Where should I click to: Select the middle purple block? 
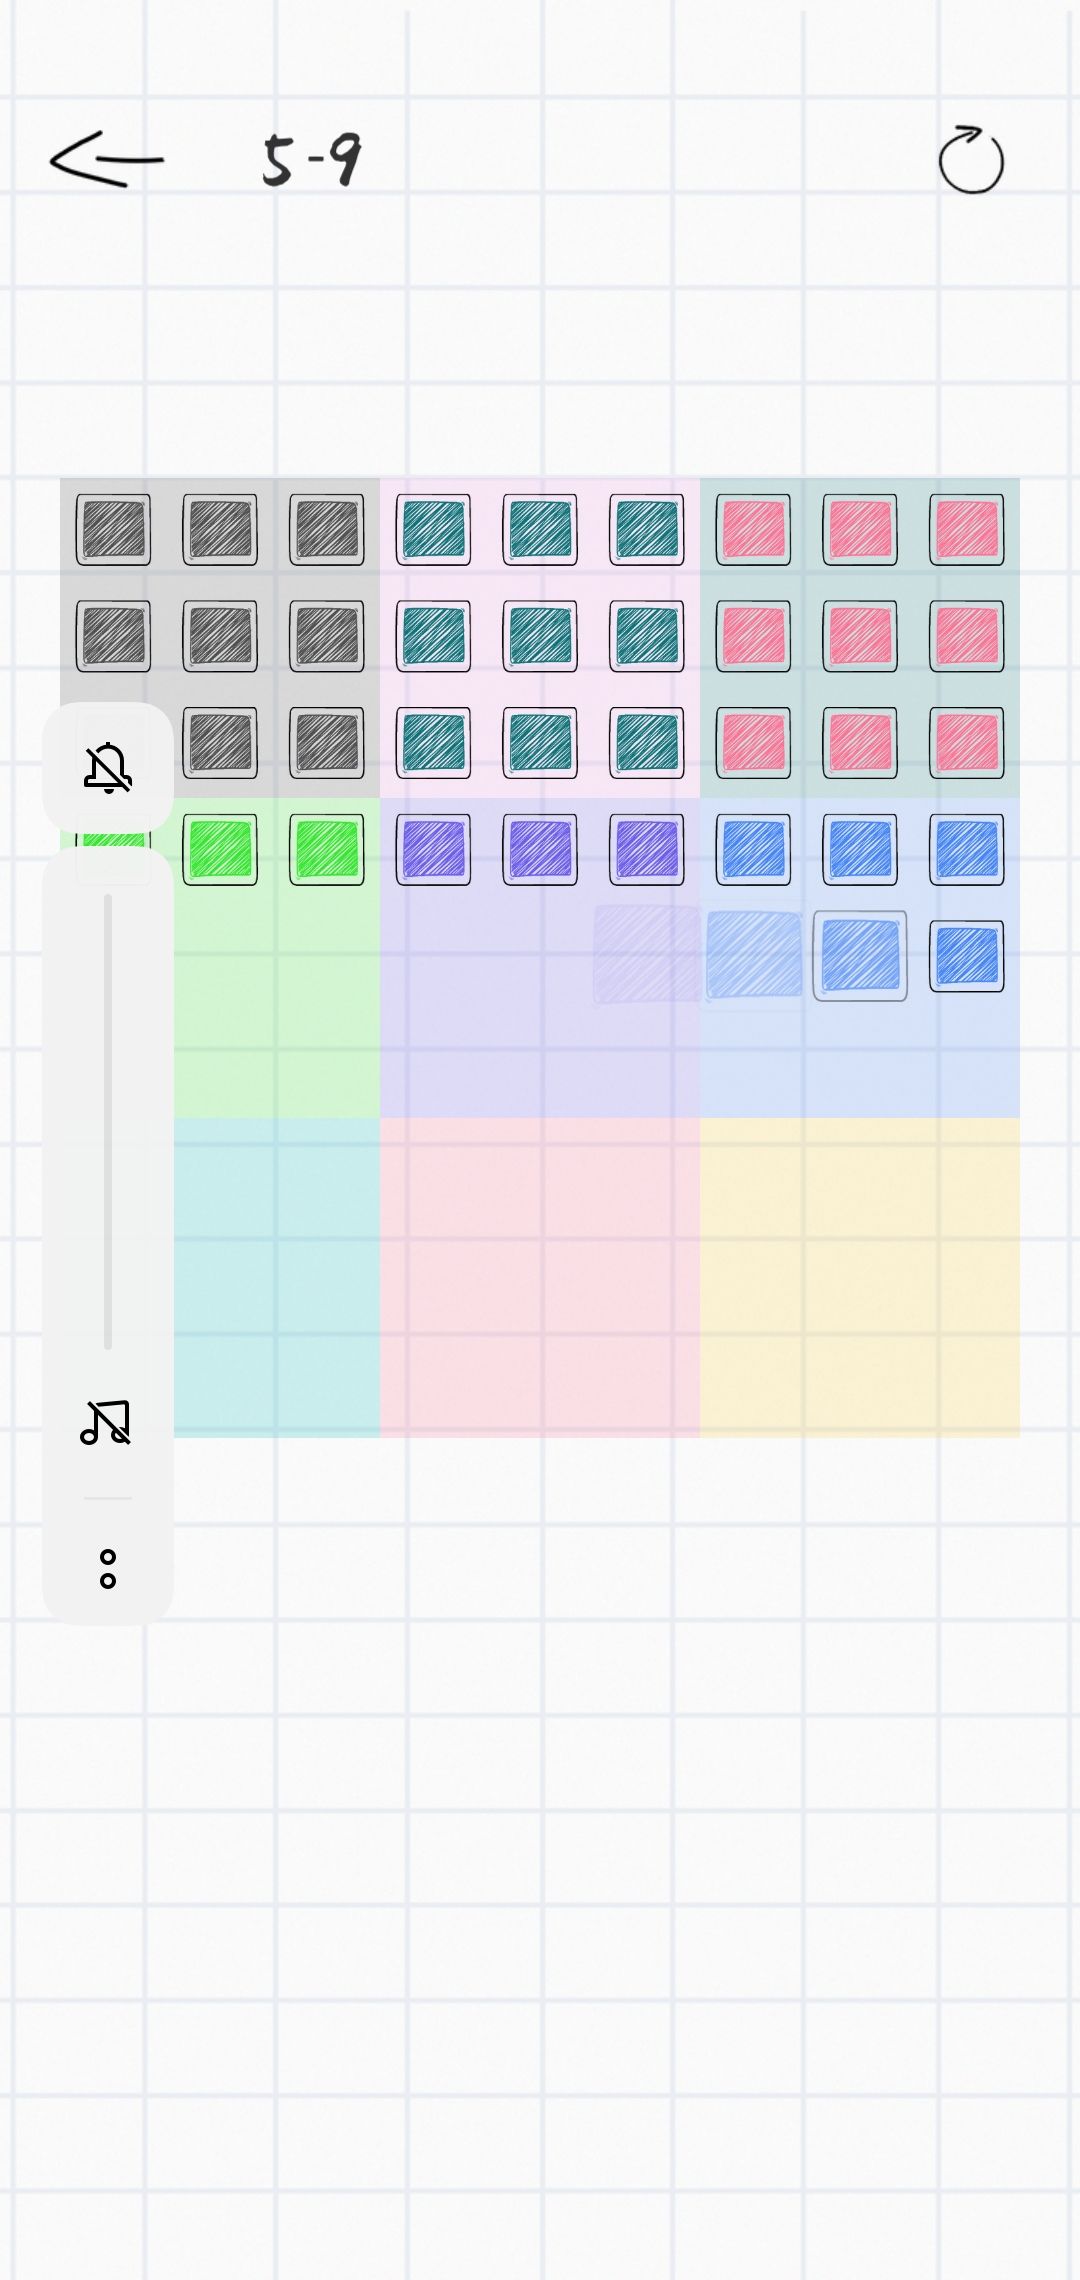tap(540, 850)
